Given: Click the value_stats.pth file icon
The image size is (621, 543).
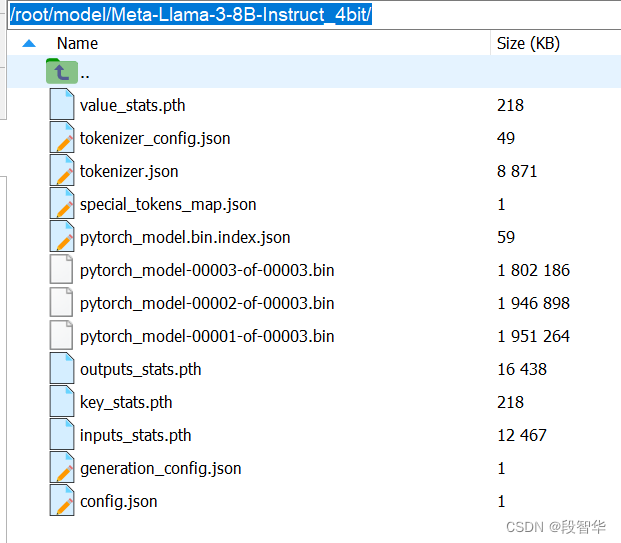Looking at the screenshot, I should pos(62,105).
